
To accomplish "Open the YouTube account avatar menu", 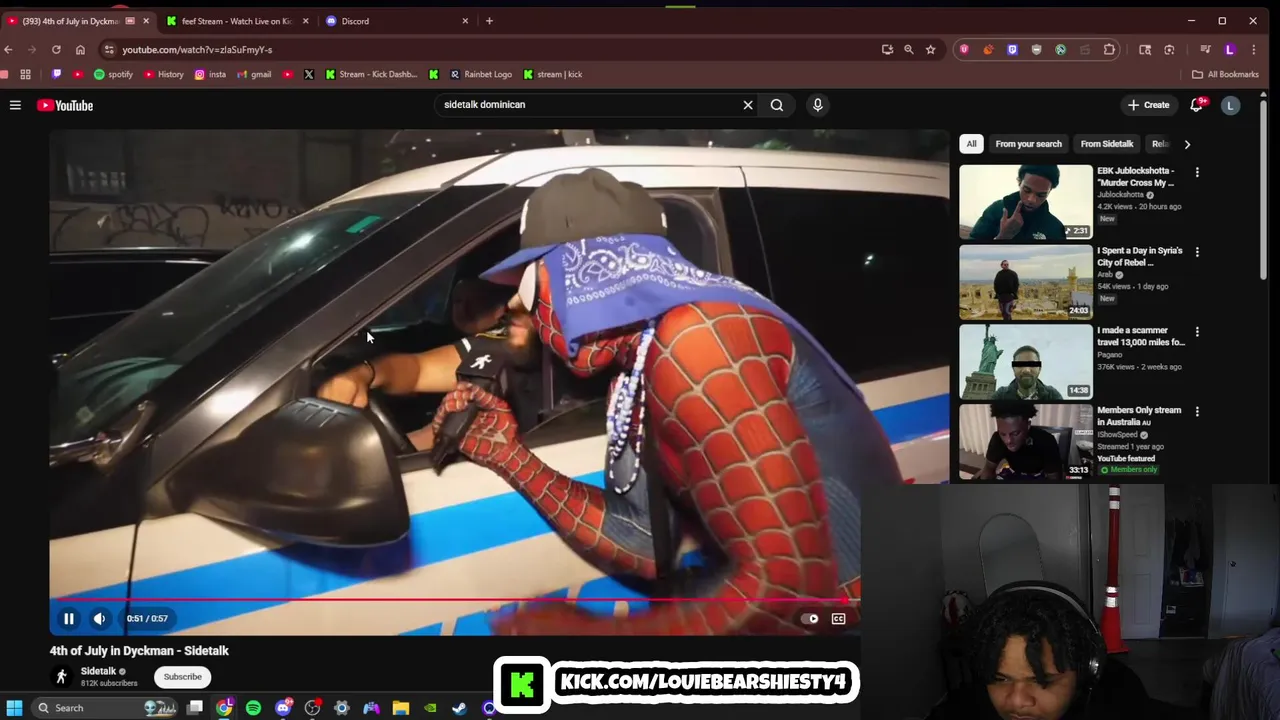I will point(1231,105).
